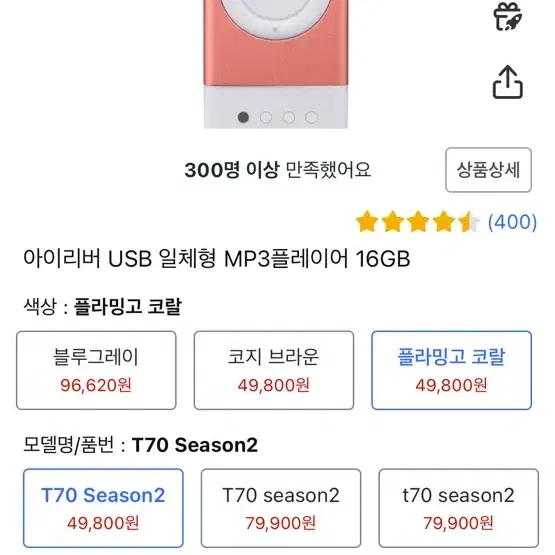Show fourth image via last pagination dot
This screenshot has width=555, height=555.
[x=311, y=117]
